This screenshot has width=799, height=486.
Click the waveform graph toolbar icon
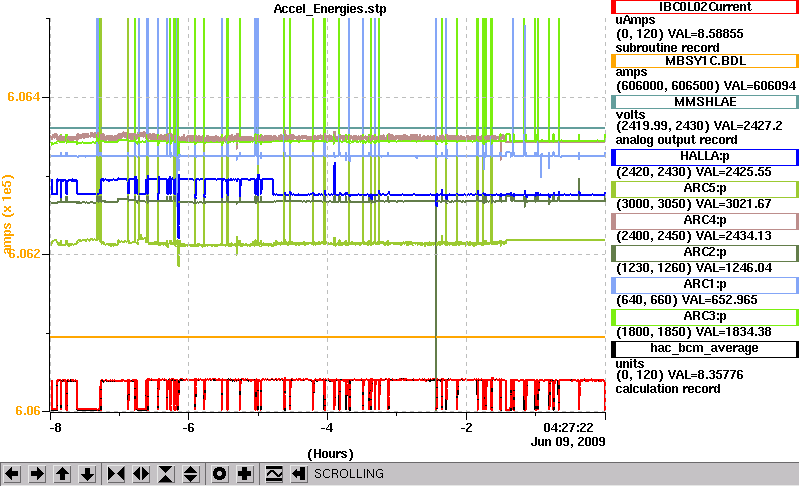274,474
